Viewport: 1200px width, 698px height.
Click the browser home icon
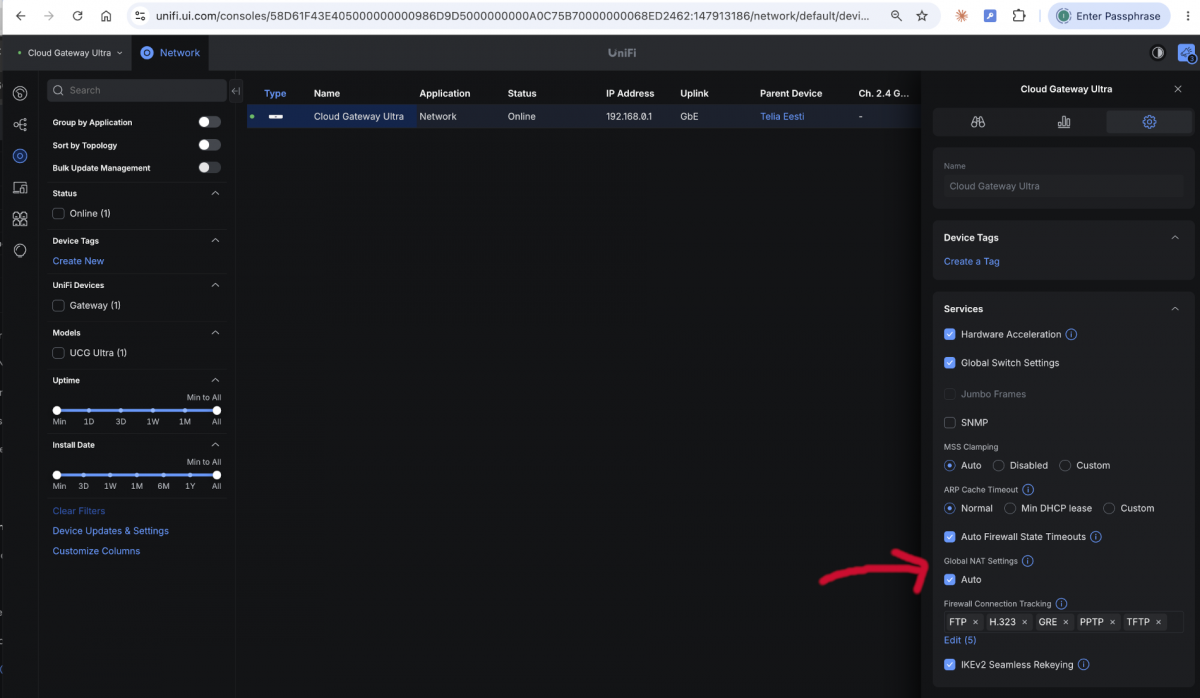tap(106, 16)
